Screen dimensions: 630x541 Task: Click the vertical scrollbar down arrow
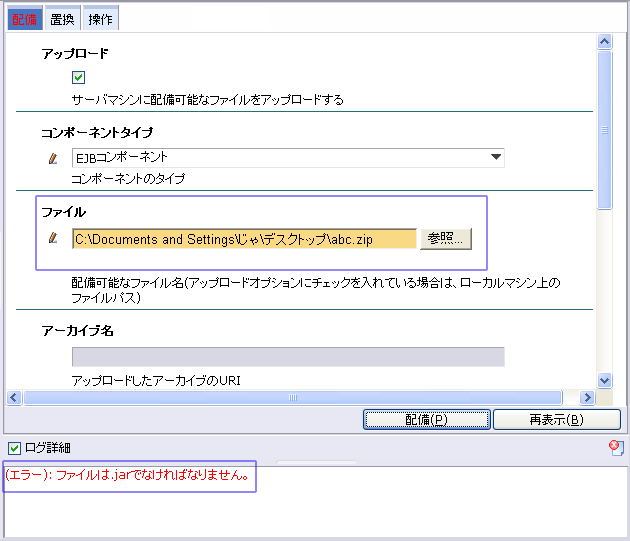[604, 380]
